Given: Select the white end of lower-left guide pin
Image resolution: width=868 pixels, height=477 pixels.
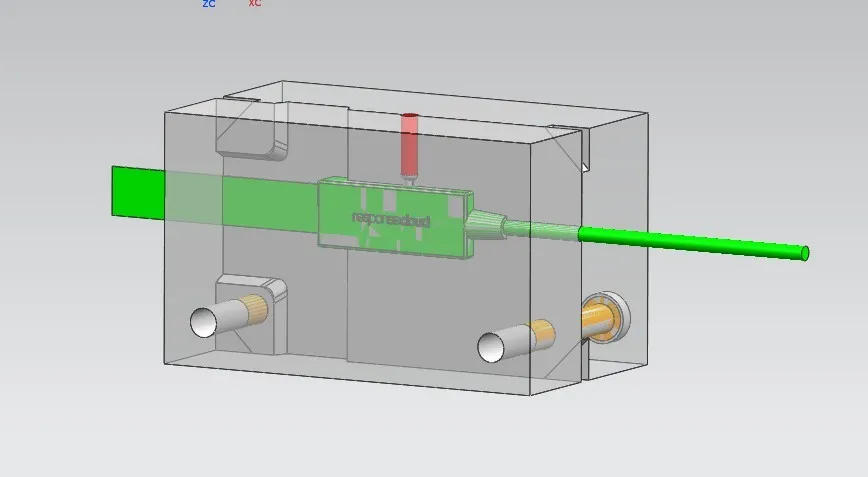Looking at the screenshot, I should pos(206,321).
